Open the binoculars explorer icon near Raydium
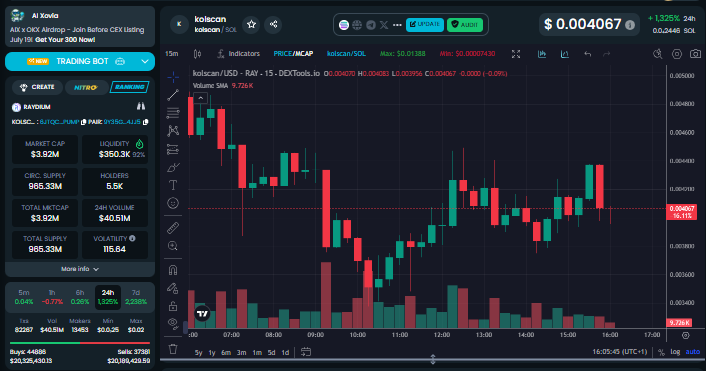706x371 pixels. pyautogui.click(x=141, y=106)
